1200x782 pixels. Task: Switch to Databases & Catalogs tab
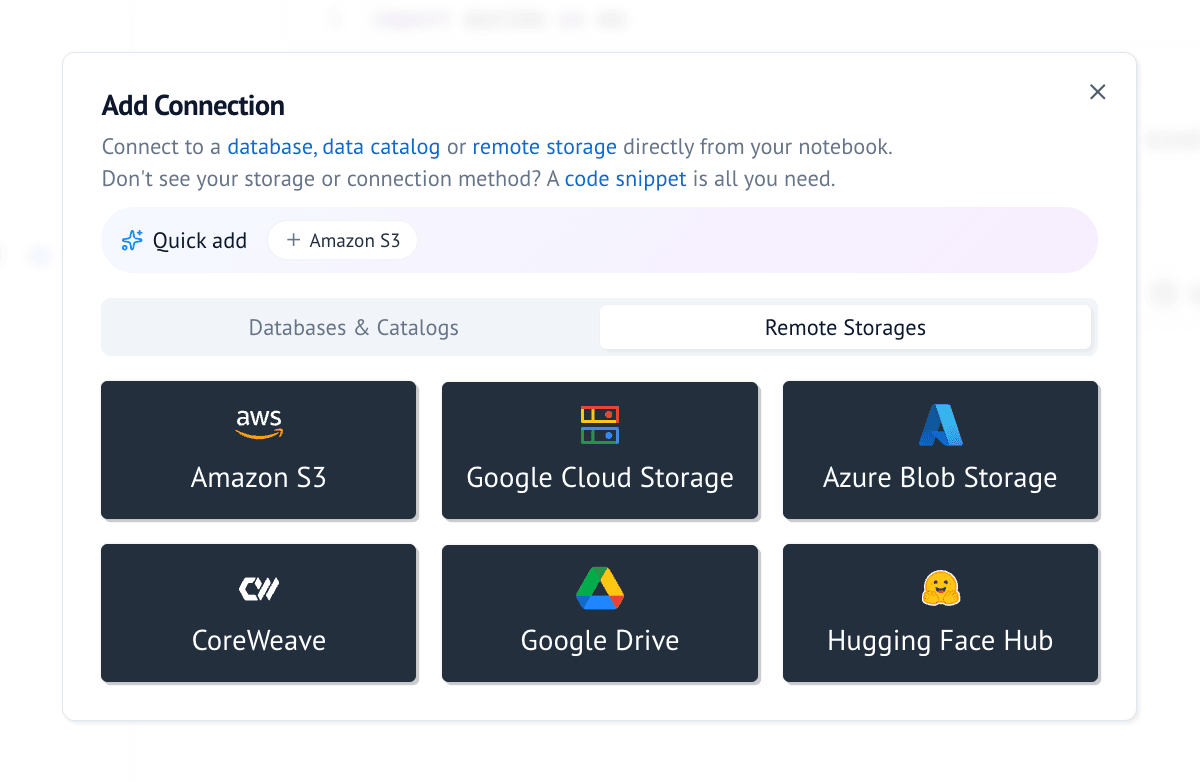point(354,327)
